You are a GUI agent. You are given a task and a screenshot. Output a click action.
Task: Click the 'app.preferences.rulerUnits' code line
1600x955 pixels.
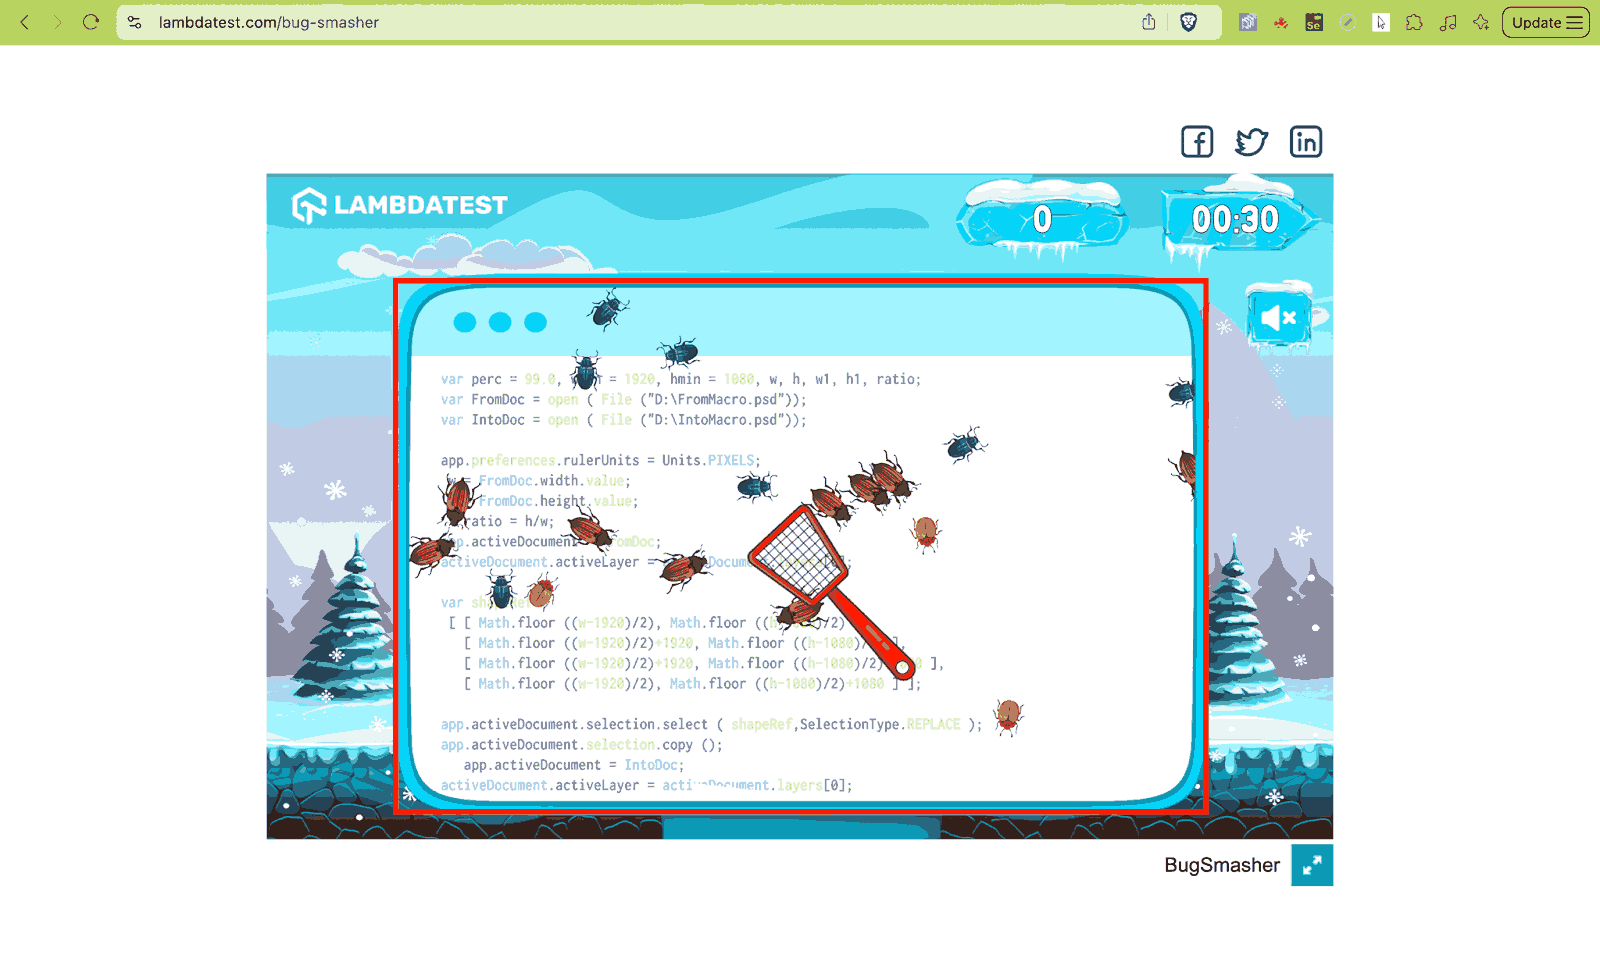[x=600, y=461]
